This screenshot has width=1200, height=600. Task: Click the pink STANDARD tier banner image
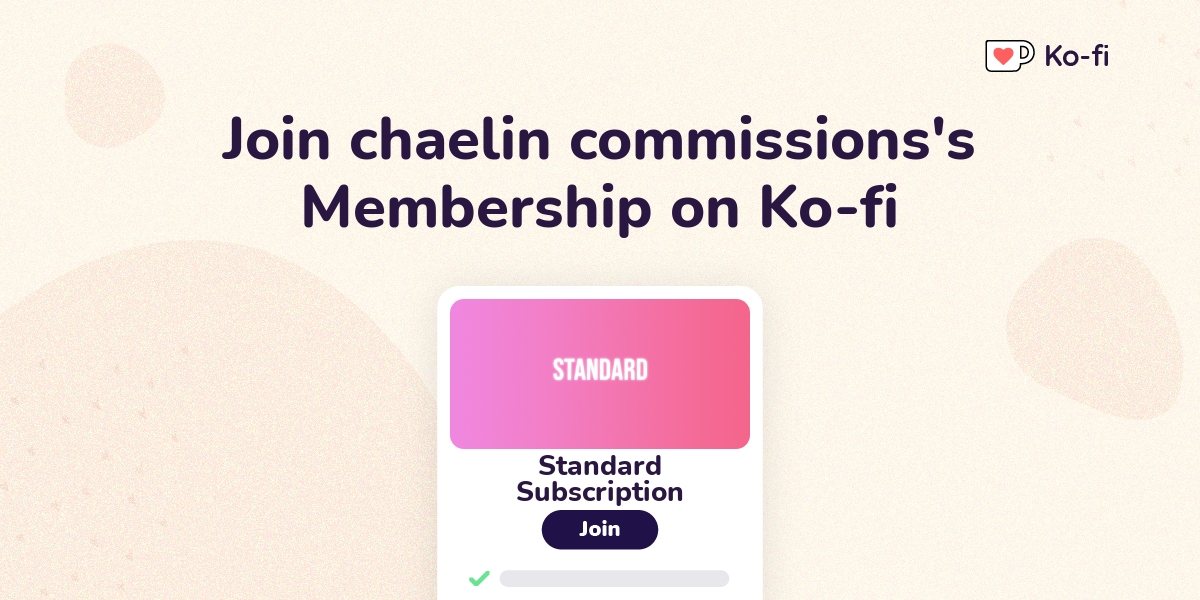(600, 374)
